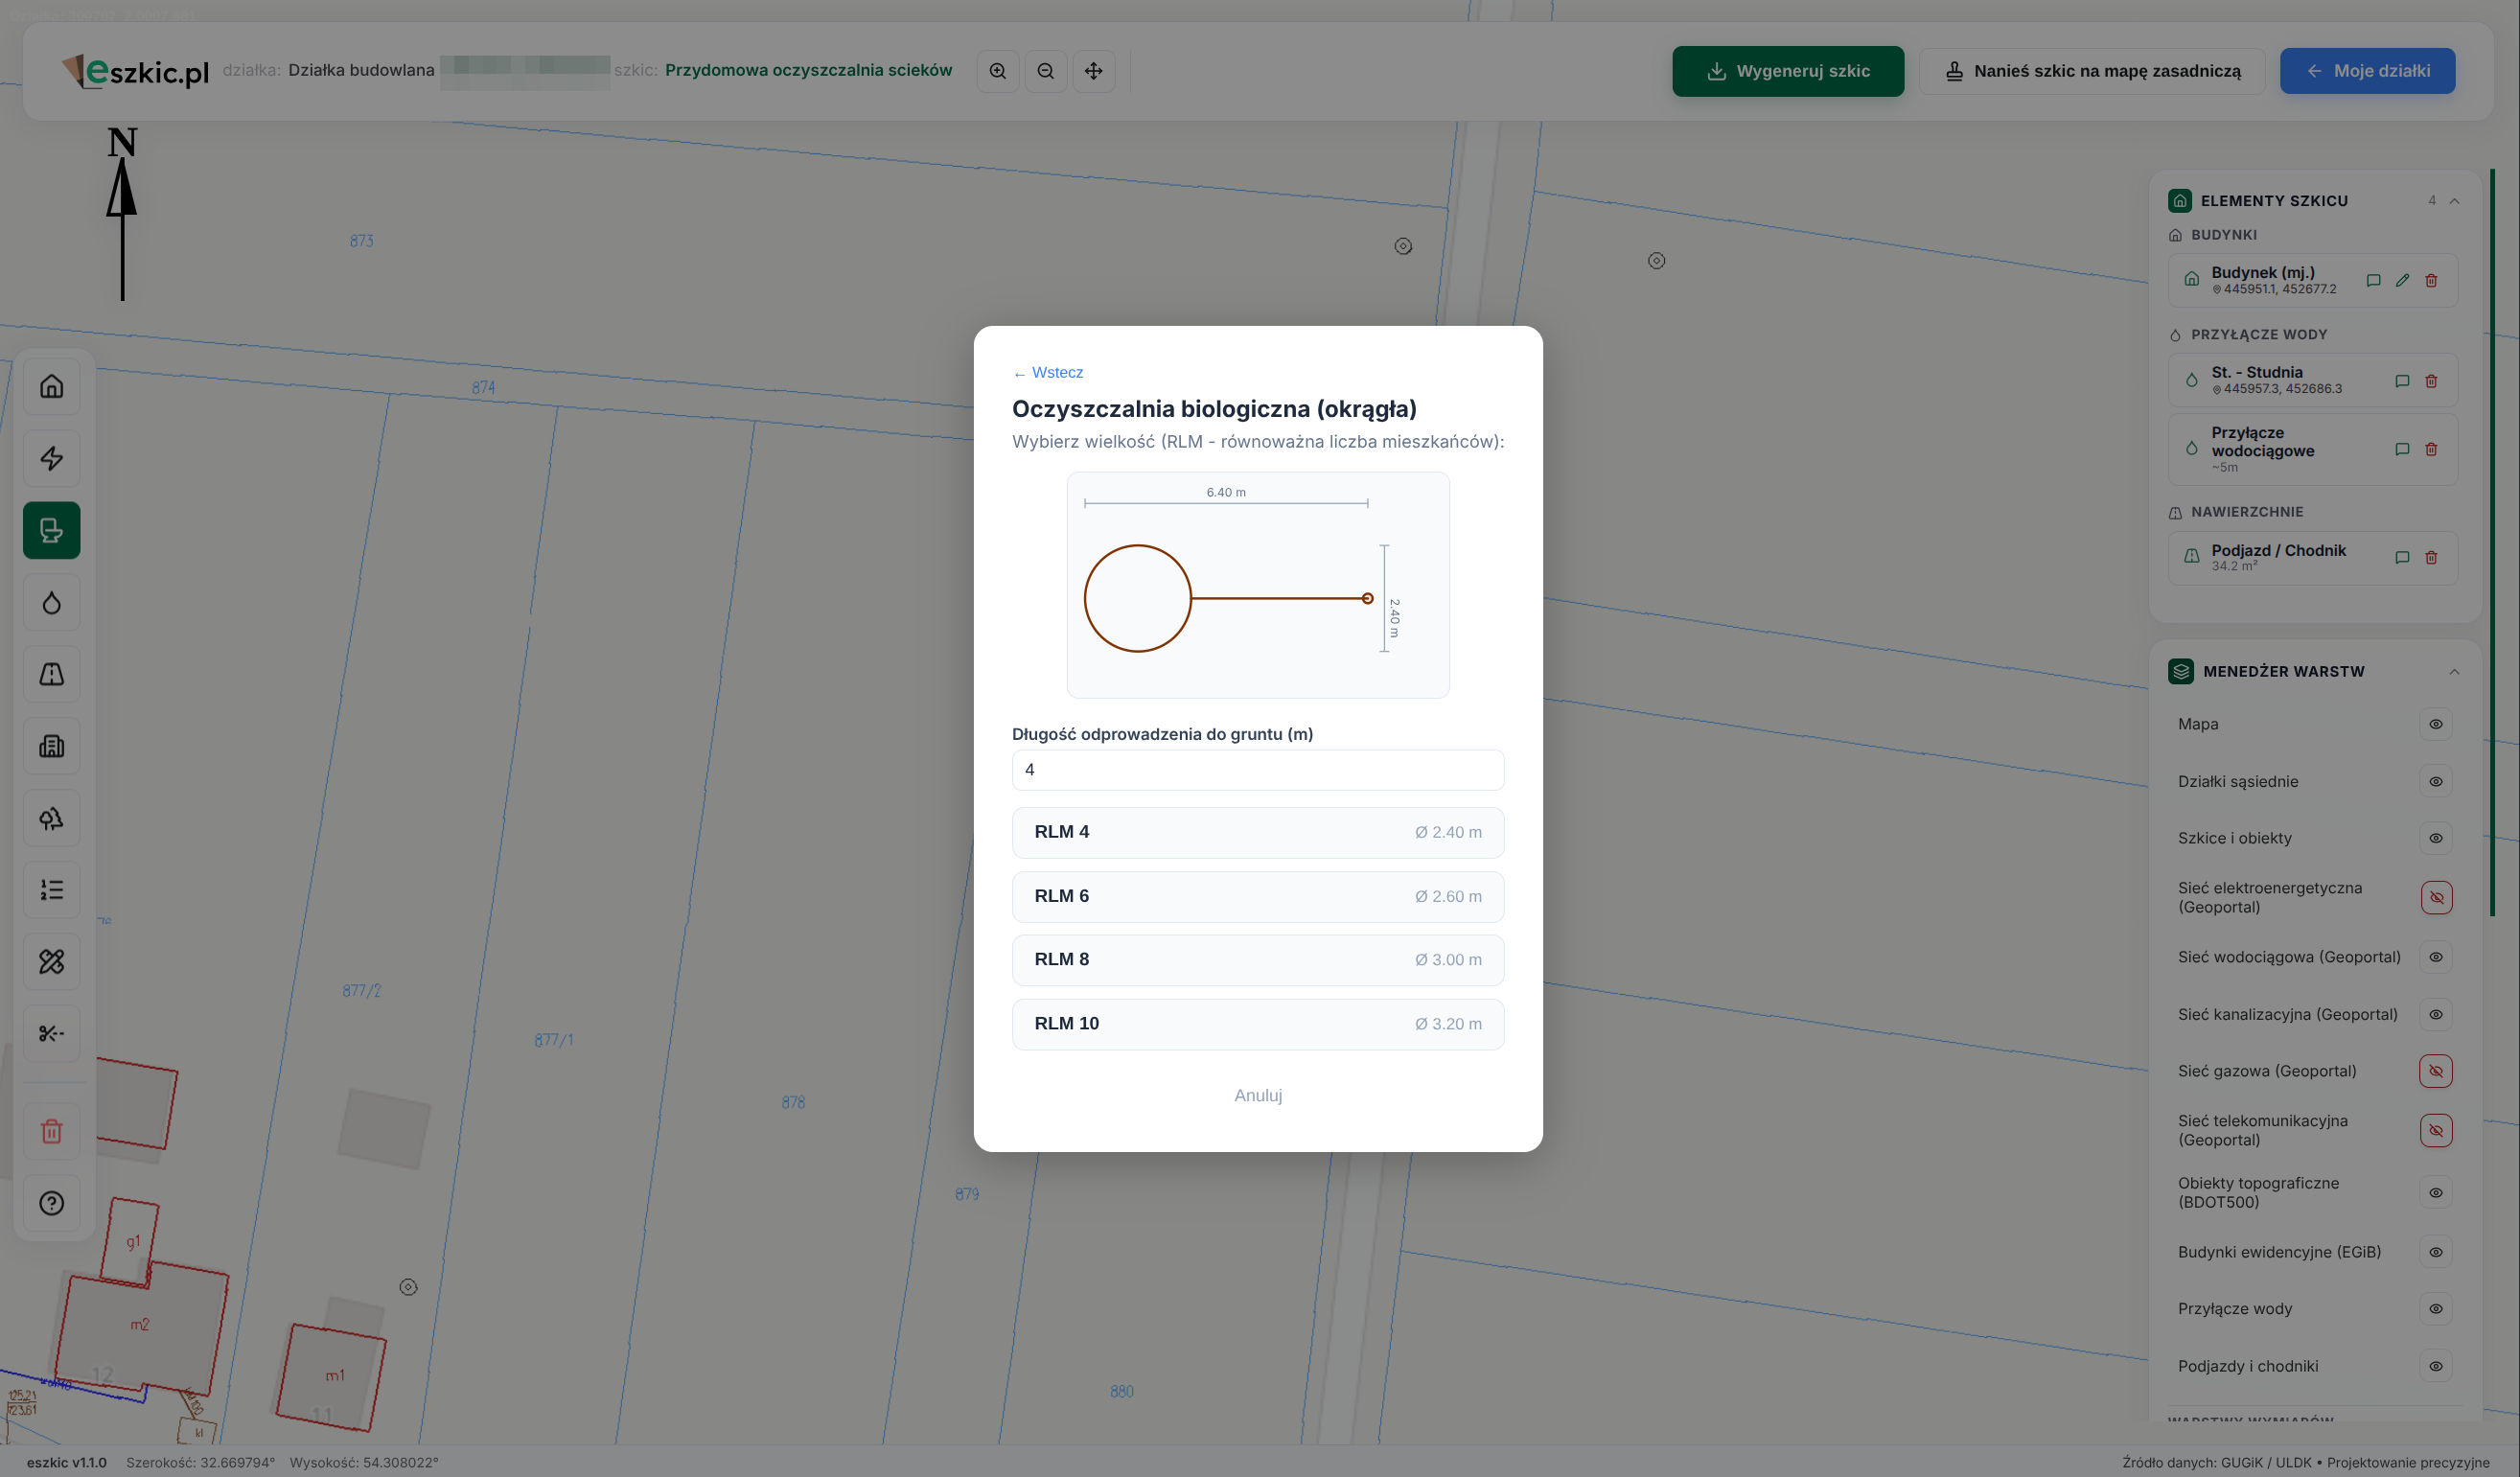Image resolution: width=2520 pixels, height=1477 pixels.
Task: Delete the St. - Studnia element
Action: click(x=2432, y=381)
